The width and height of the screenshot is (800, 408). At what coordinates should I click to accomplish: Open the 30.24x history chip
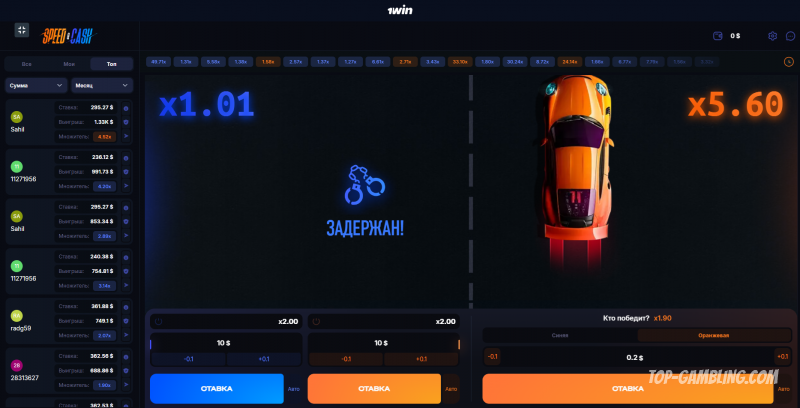pyautogui.click(x=515, y=62)
